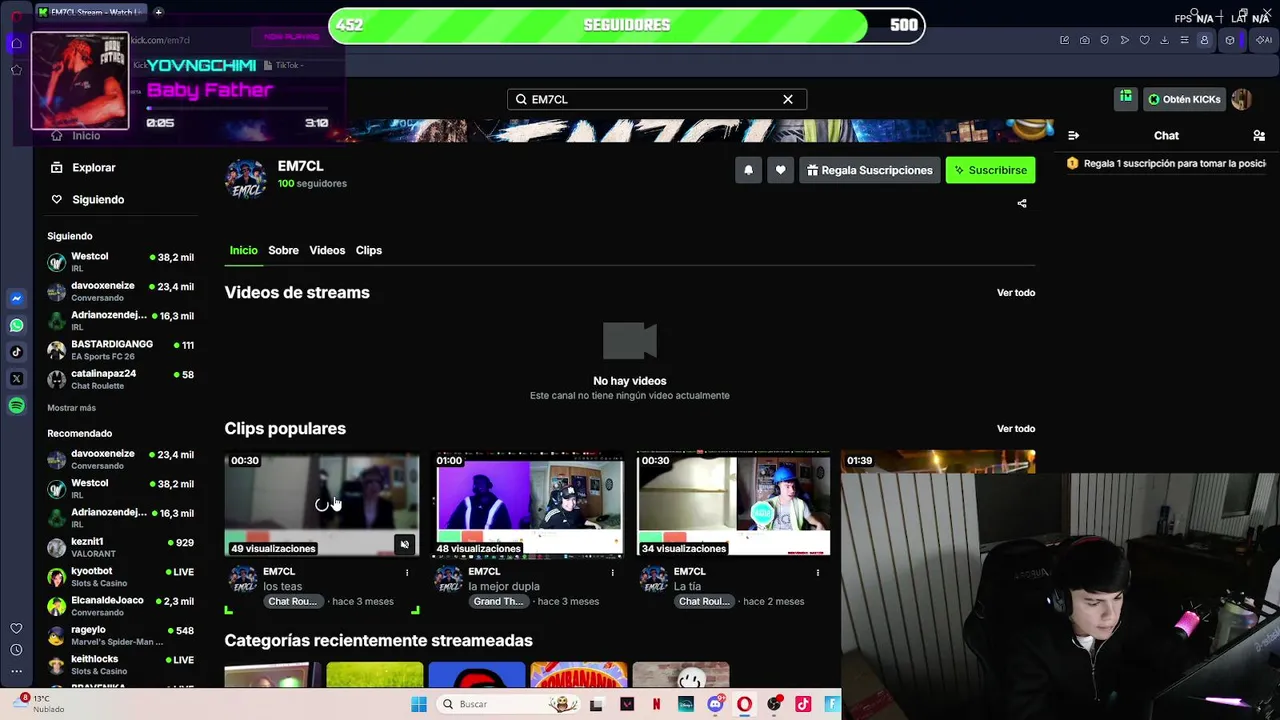Open X (Twitter) in the Opera sidebar
Screen dimensions: 1280x720
point(16,379)
